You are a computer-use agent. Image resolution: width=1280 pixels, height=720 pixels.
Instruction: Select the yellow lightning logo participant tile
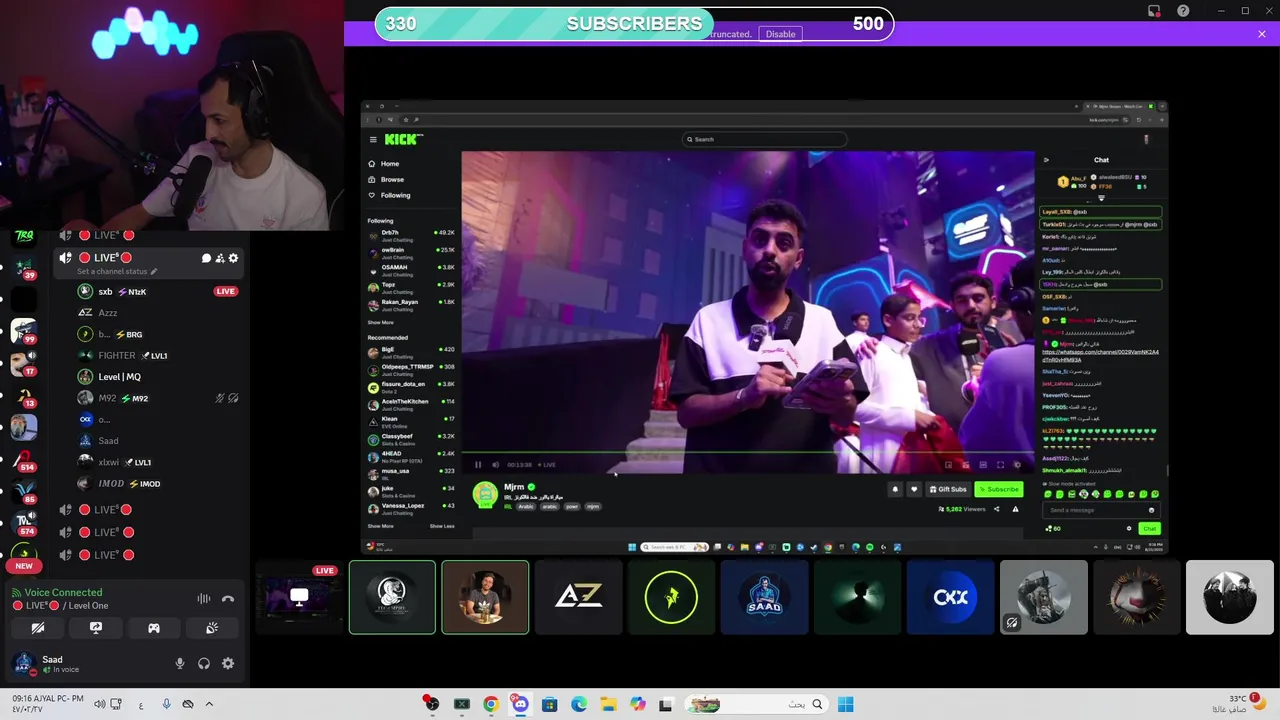pyautogui.click(x=671, y=598)
